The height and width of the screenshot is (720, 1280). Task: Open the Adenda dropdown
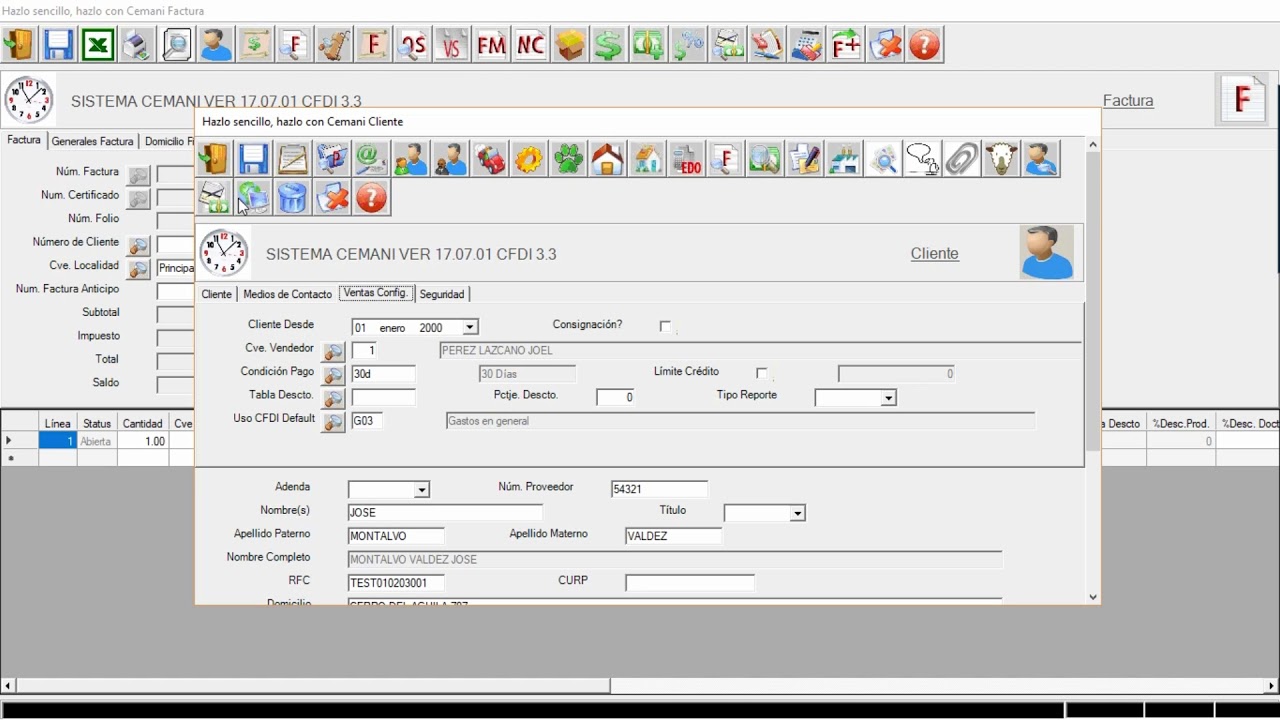tap(422, 490)
